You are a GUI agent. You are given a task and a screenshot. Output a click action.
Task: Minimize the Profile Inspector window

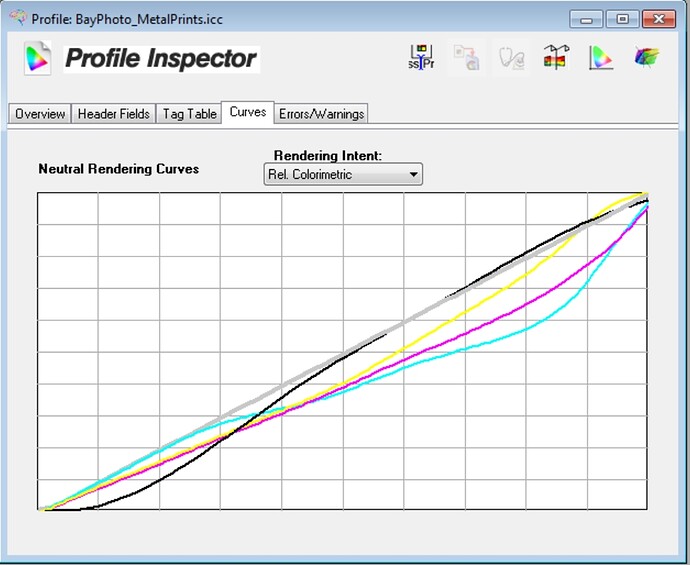point(586,19)
